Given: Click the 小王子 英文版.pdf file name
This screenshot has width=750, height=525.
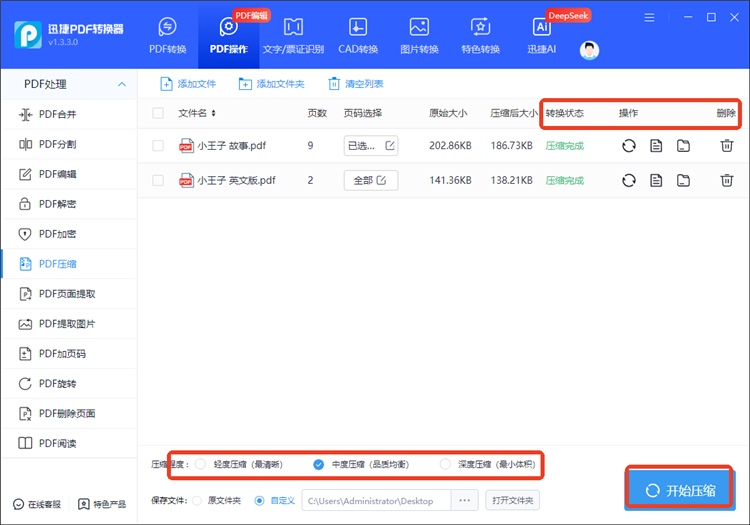Looking at the screenshot, I should click(236, 180).
